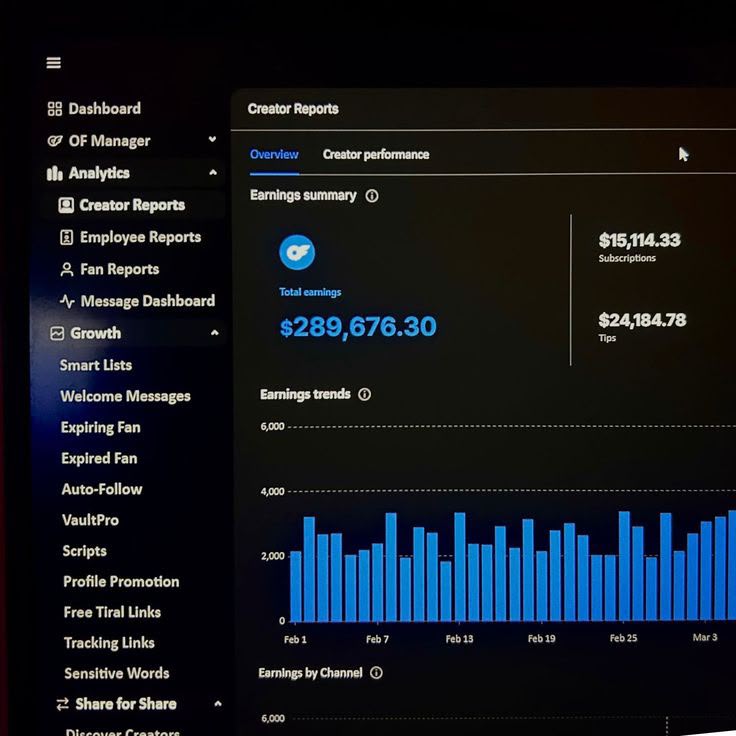
Task: Open Expiring Fan page
Action: tap(100, 428)
